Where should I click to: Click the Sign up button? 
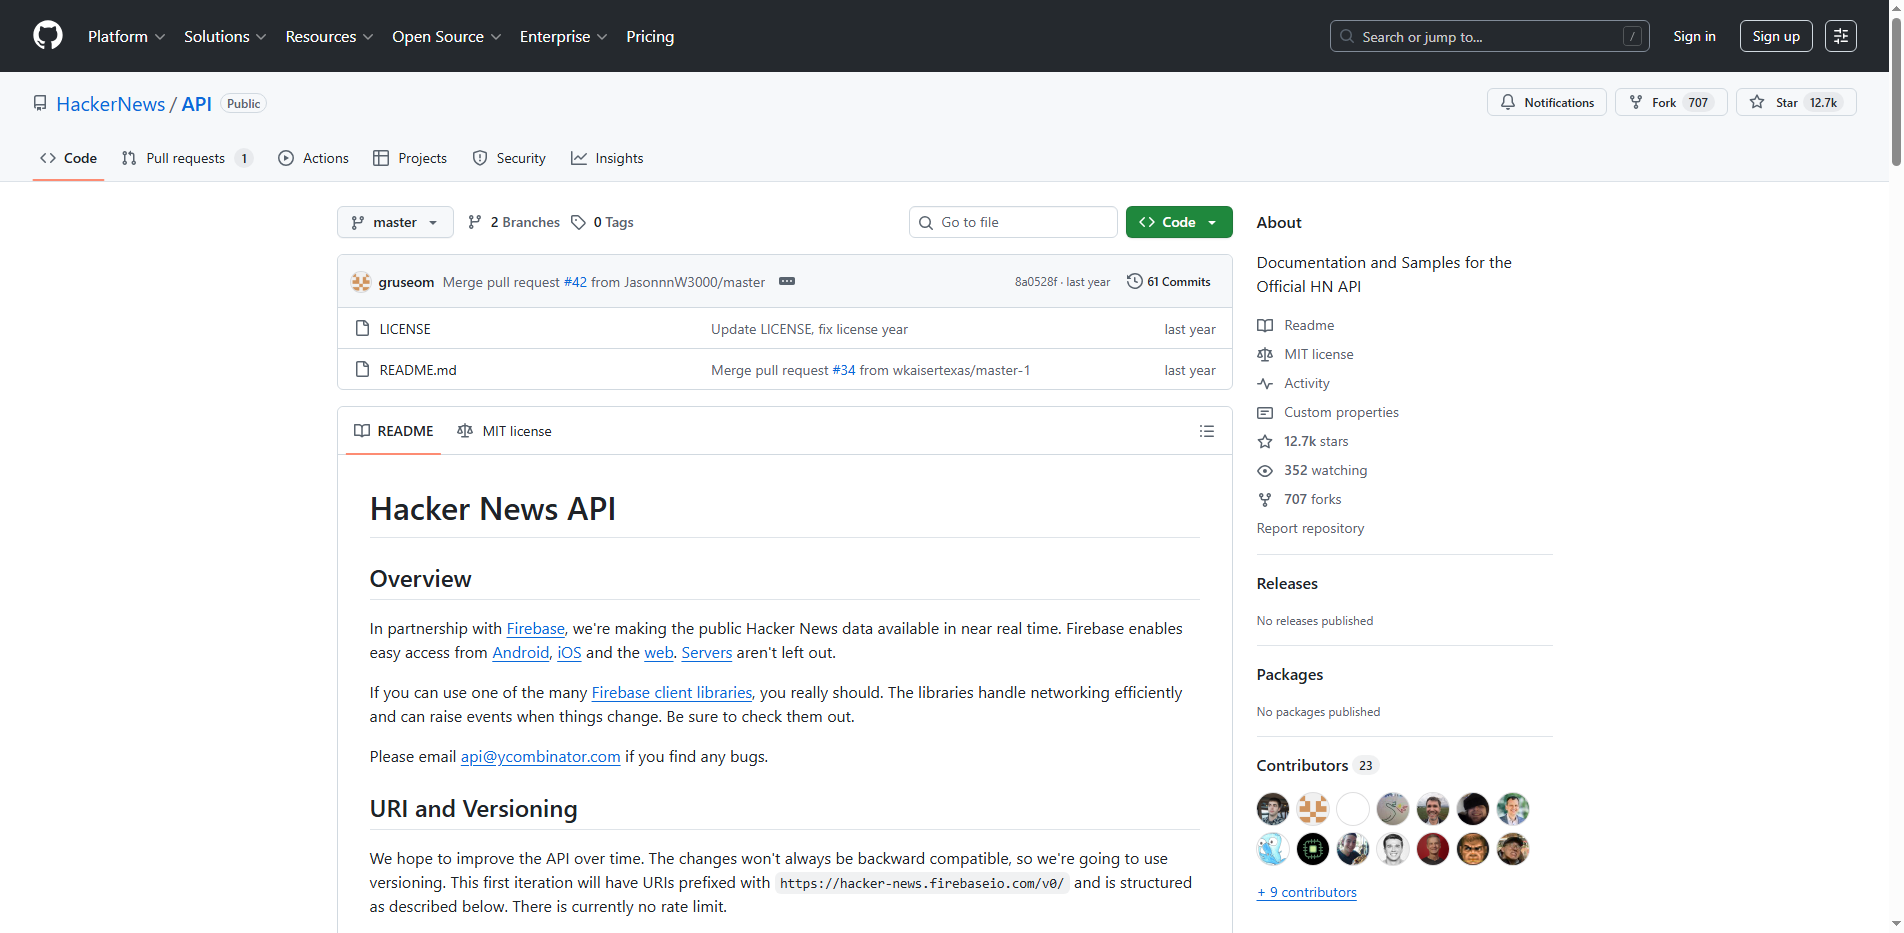point(1775,35)
